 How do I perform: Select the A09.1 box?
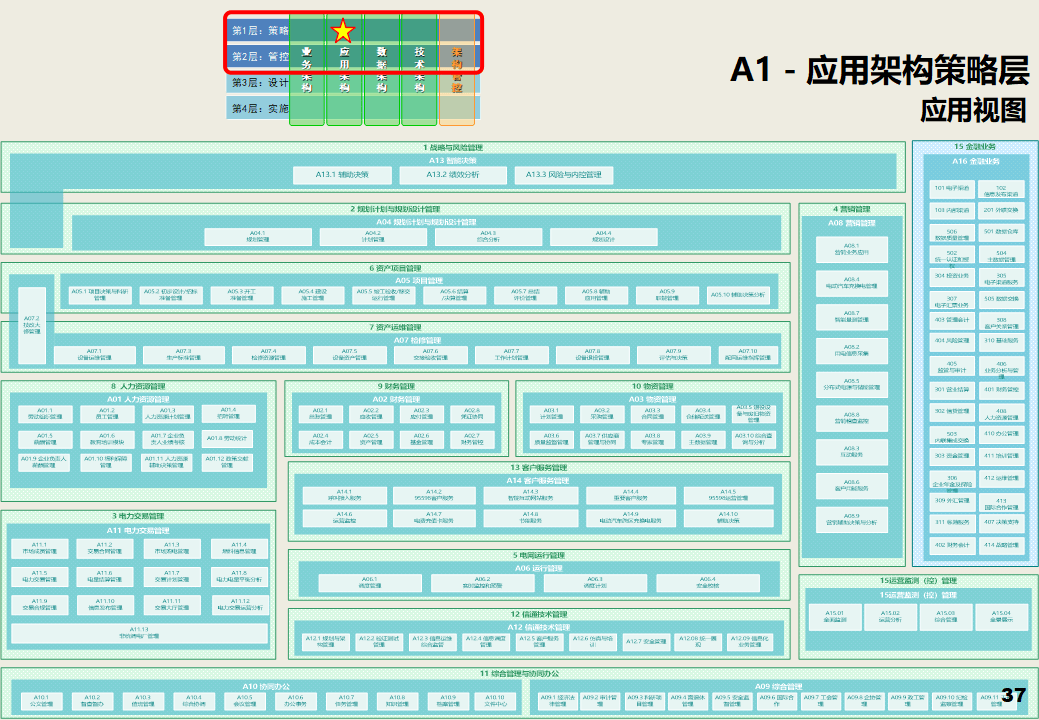(557, 701)
